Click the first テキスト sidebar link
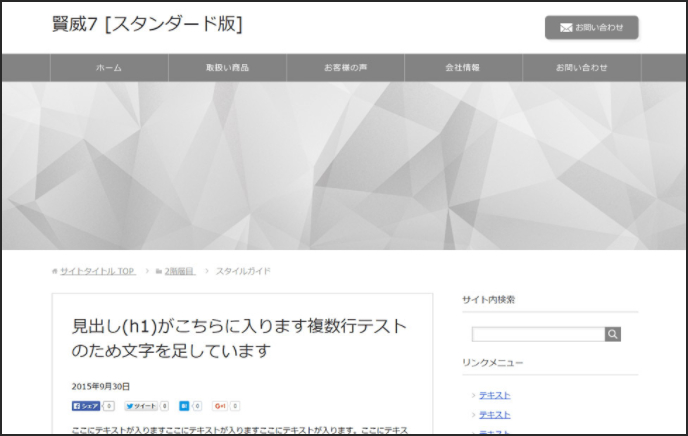This screenshot has height=436, width=688. pyautogui.click(x=495, y=396)
